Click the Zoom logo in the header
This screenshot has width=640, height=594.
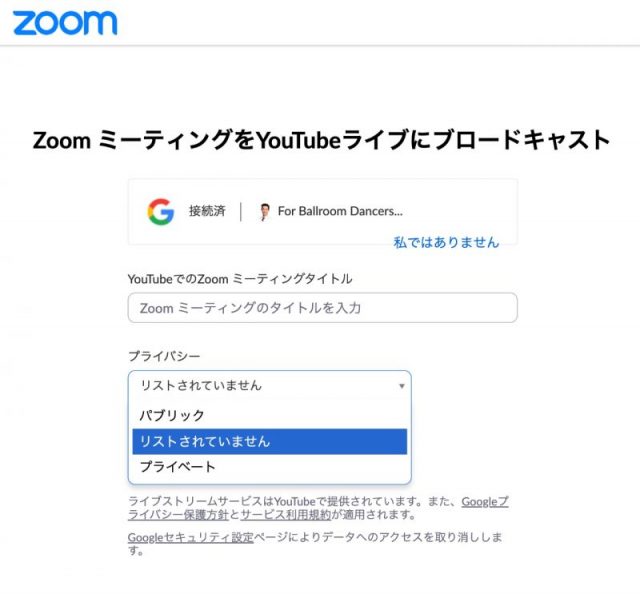click(65, 22)
